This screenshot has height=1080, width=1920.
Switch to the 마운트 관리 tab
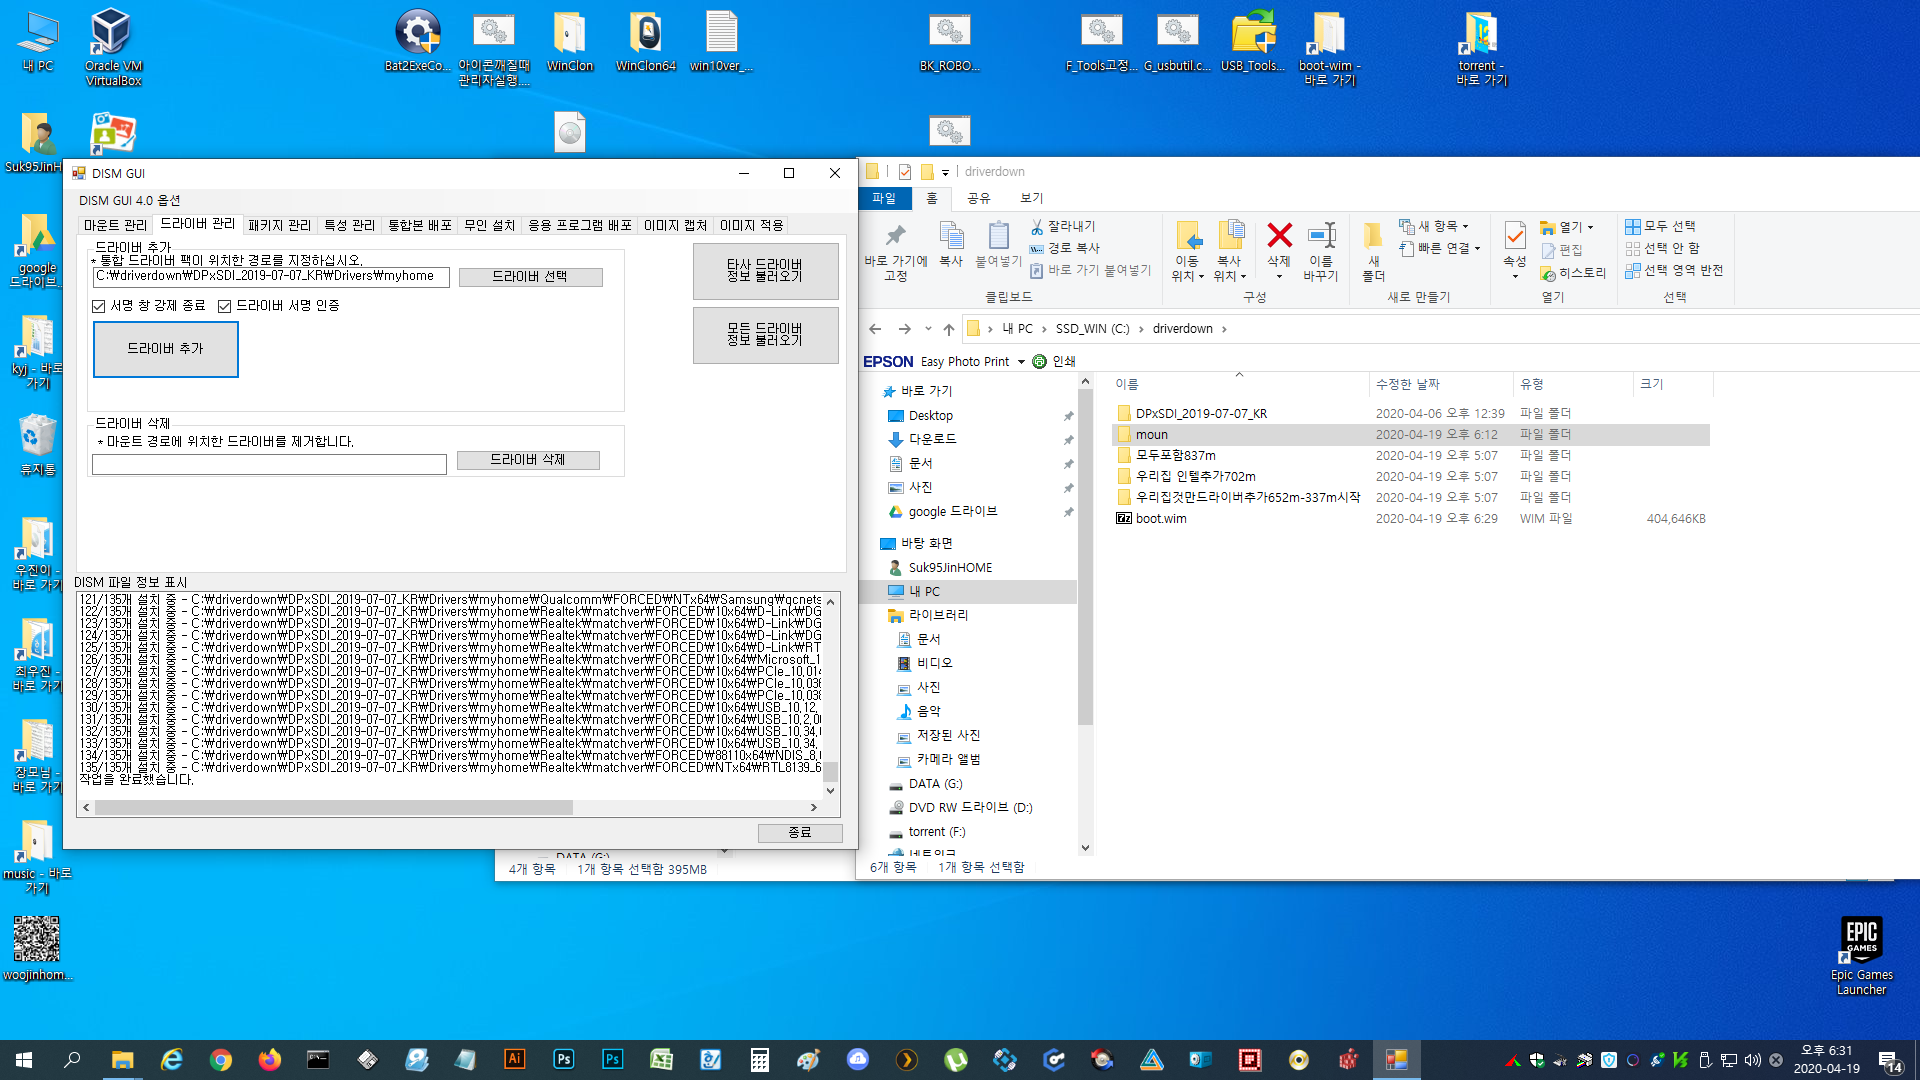pos(115,226)
